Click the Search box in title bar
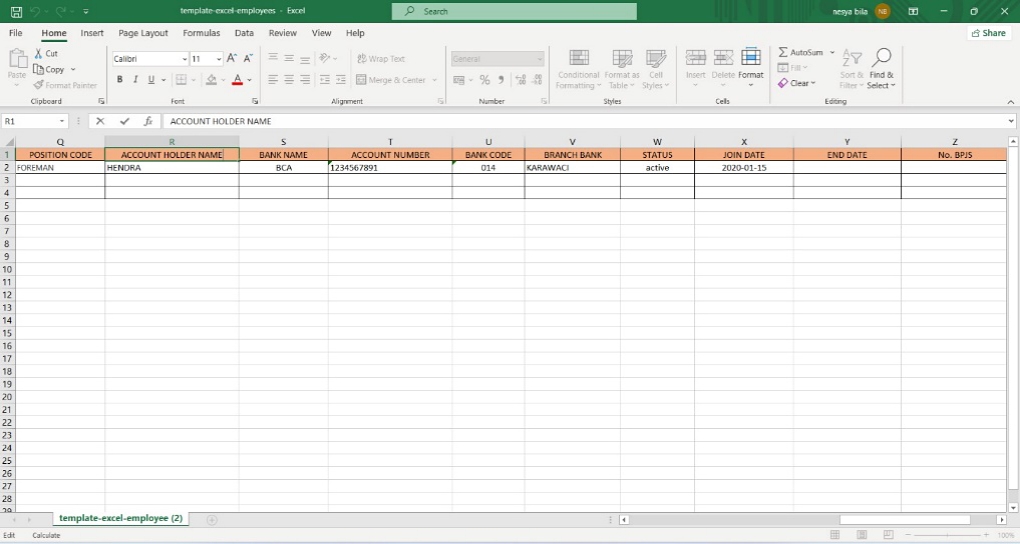This screenshot has height=544, width=1020. click(514, 11)
